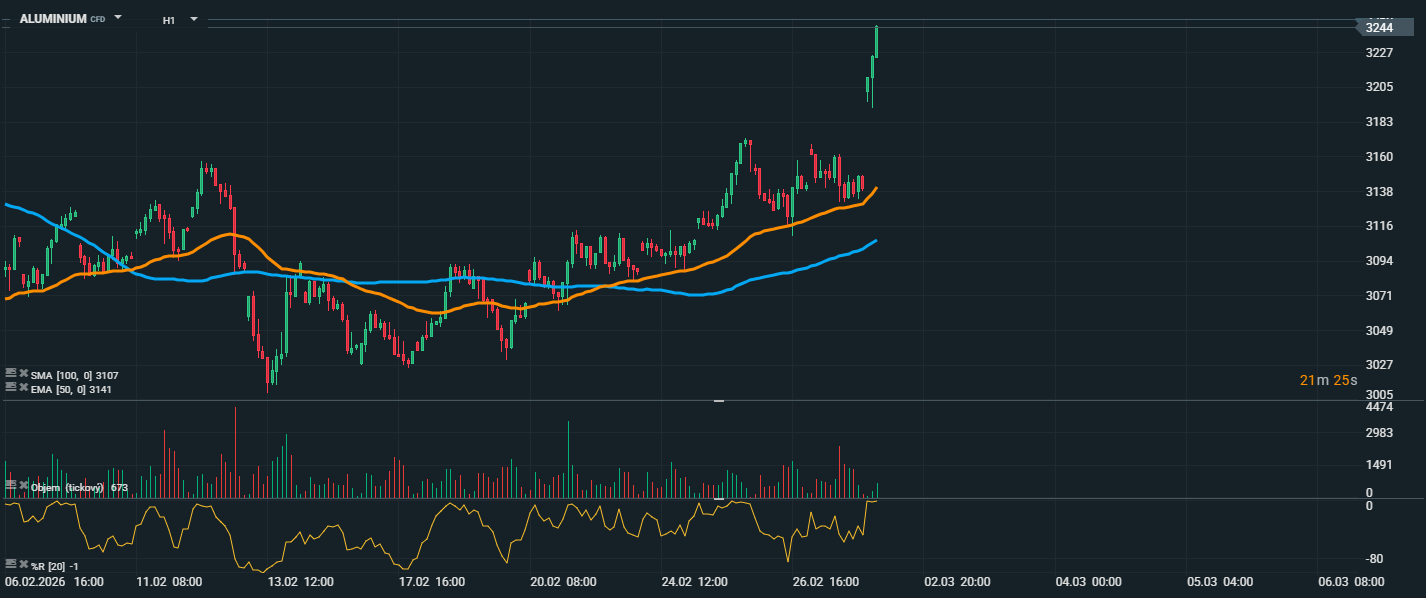1426x598 pixels.
Task: Click divider handle between volume and %R panes
Action: [x=718, y=498]
